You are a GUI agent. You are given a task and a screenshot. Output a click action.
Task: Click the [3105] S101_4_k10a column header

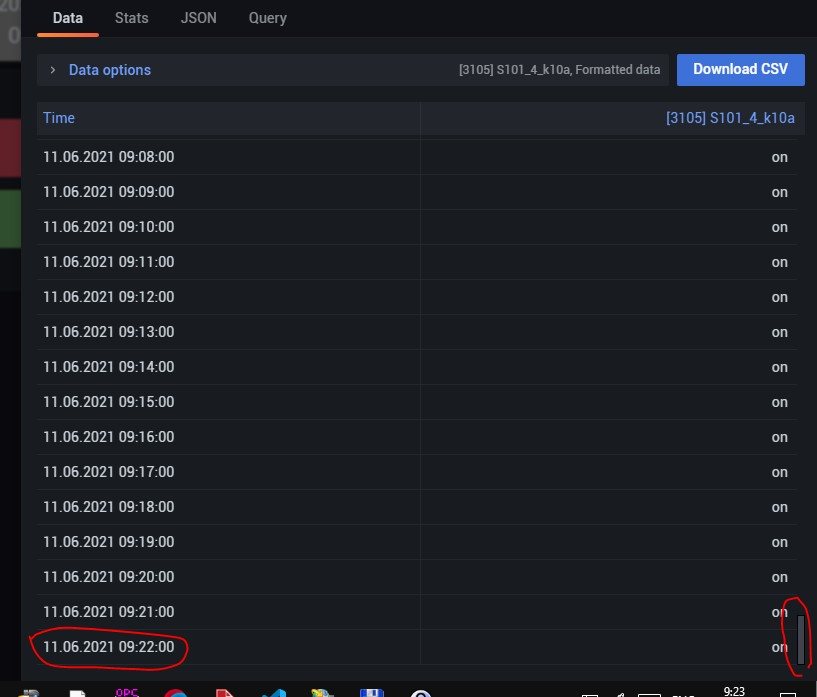(x=729, y=118)
